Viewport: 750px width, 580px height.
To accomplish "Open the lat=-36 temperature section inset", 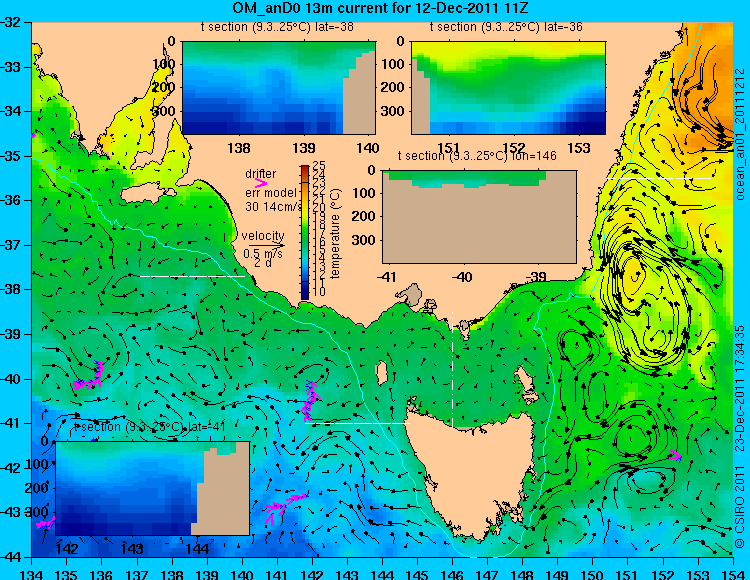I will tap(508, 88).
